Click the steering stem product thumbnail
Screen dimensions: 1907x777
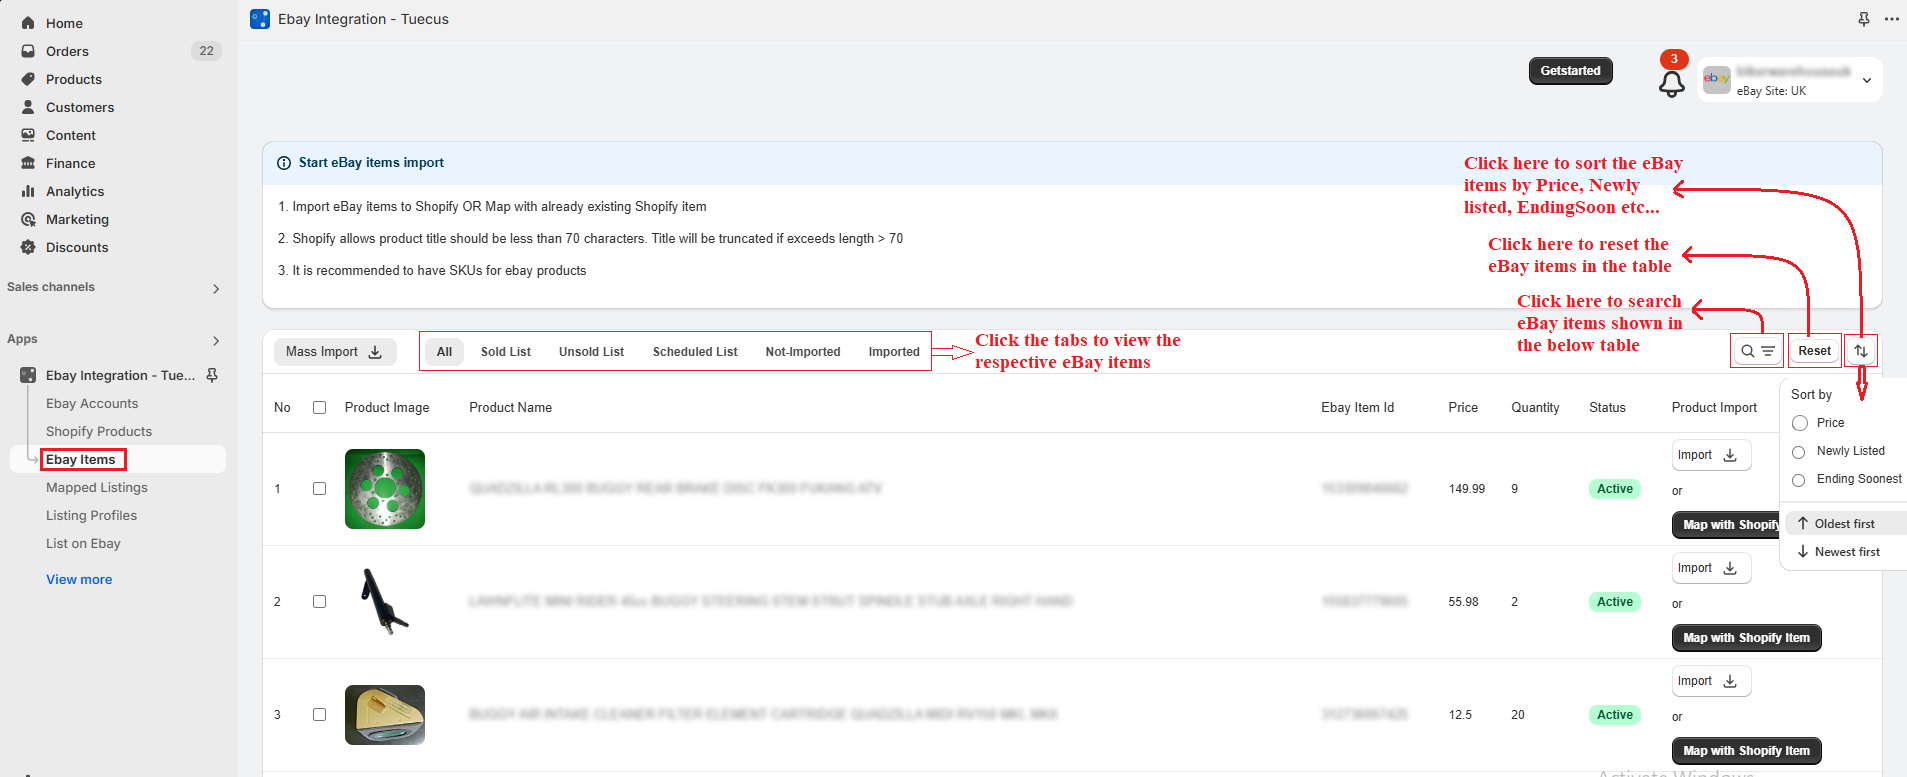pos(385,602)
